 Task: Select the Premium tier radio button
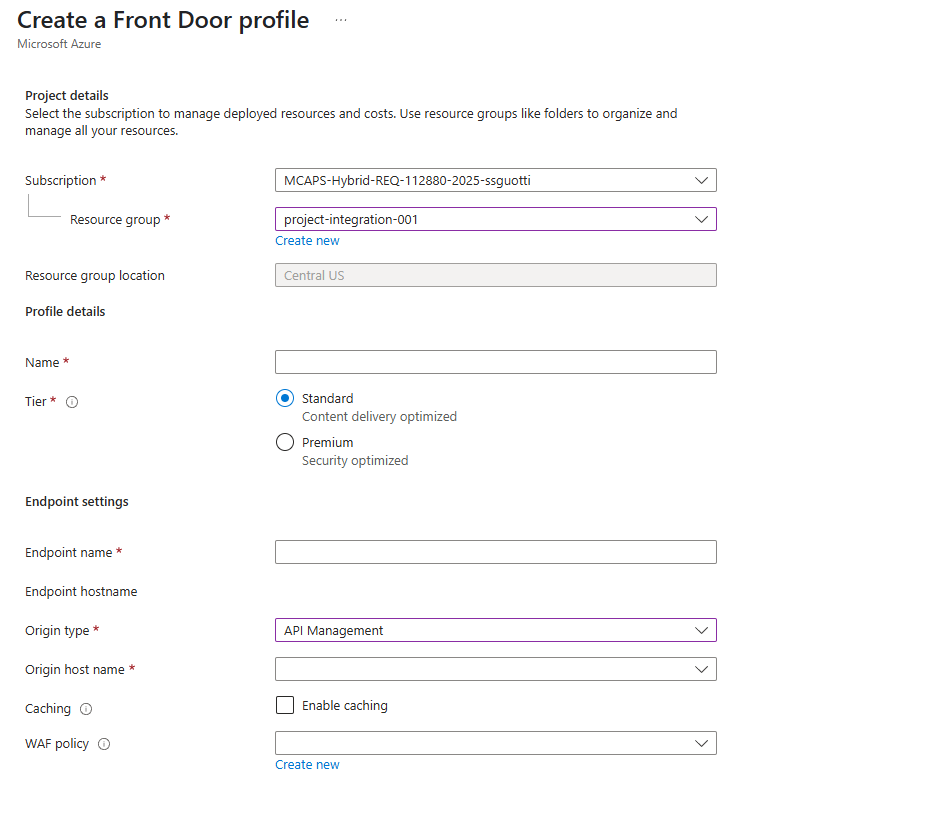[285, 442]
